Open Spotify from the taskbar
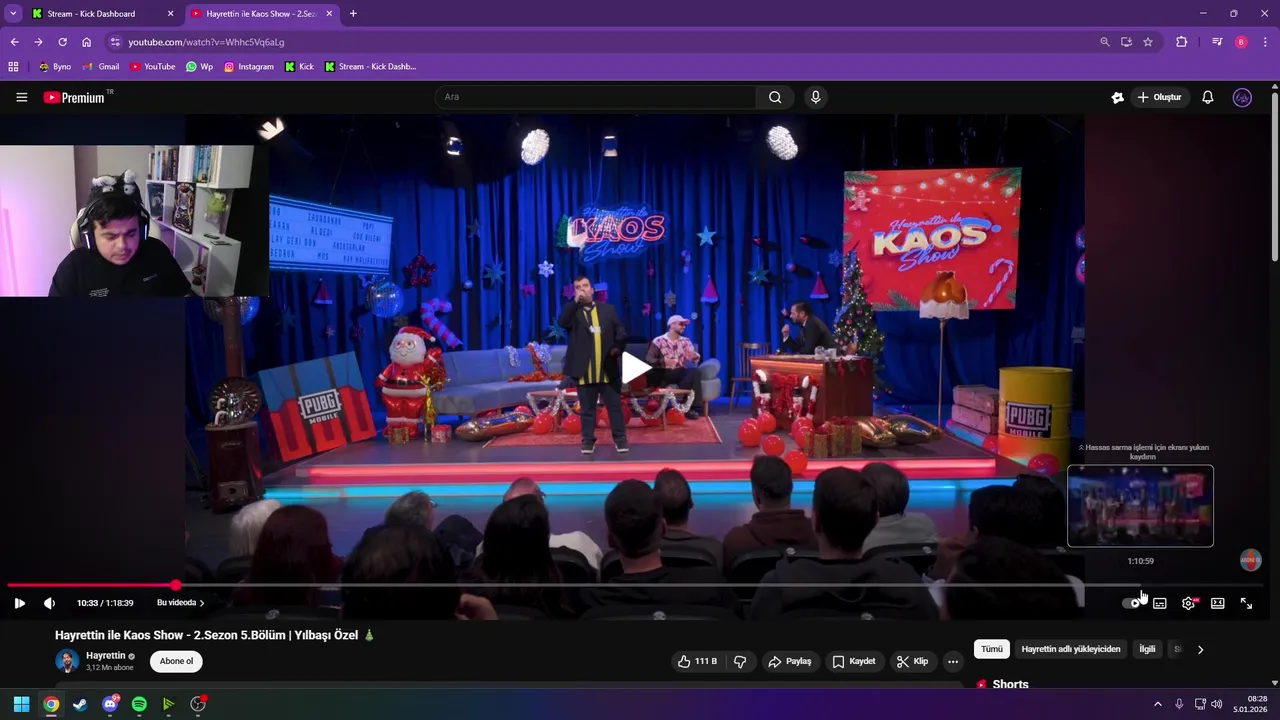 139,704
